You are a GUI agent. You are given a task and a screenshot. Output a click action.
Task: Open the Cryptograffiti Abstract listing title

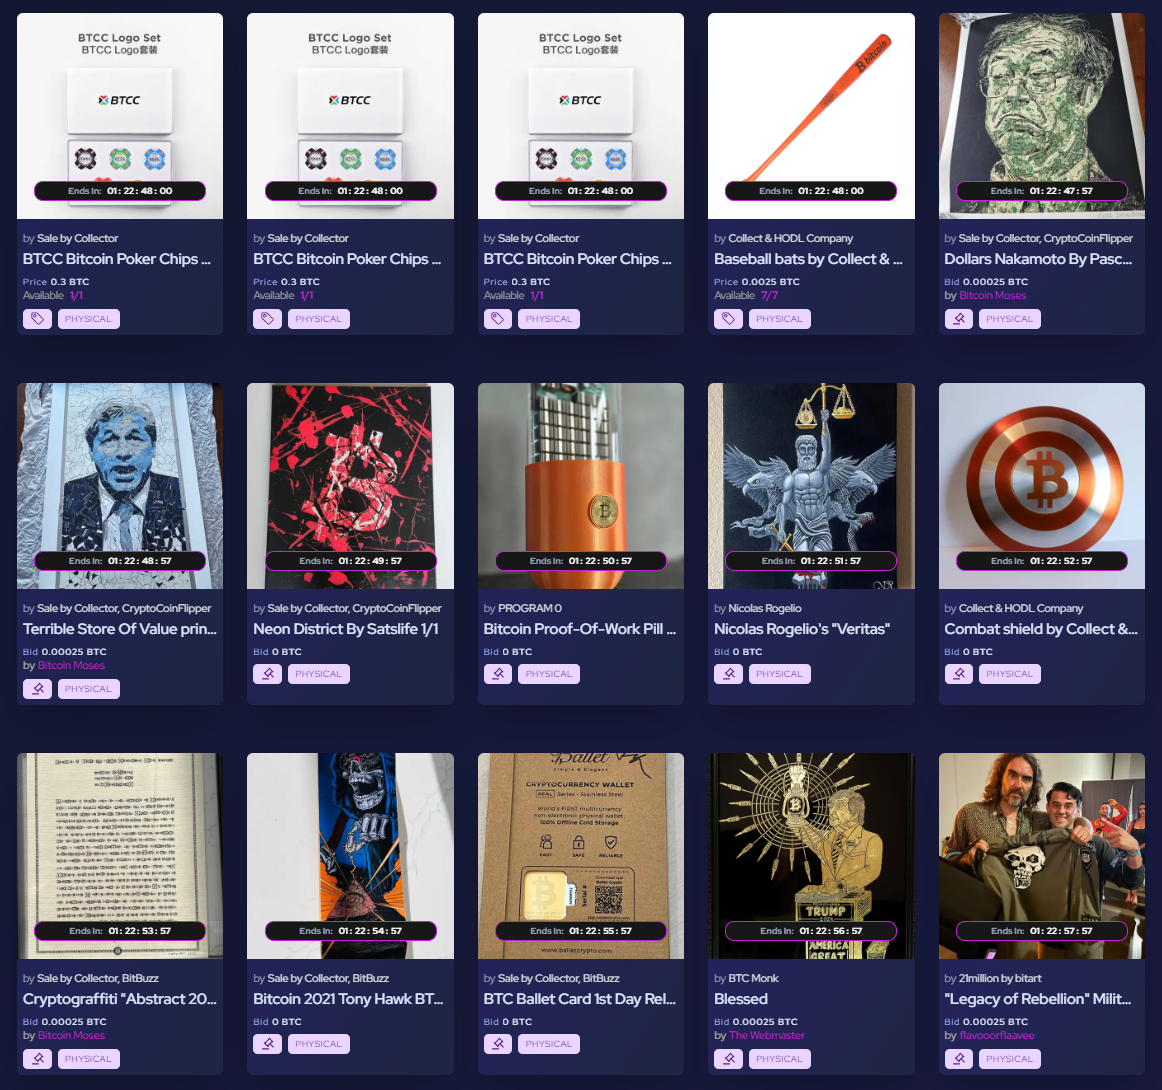click(x=119, y=999)
